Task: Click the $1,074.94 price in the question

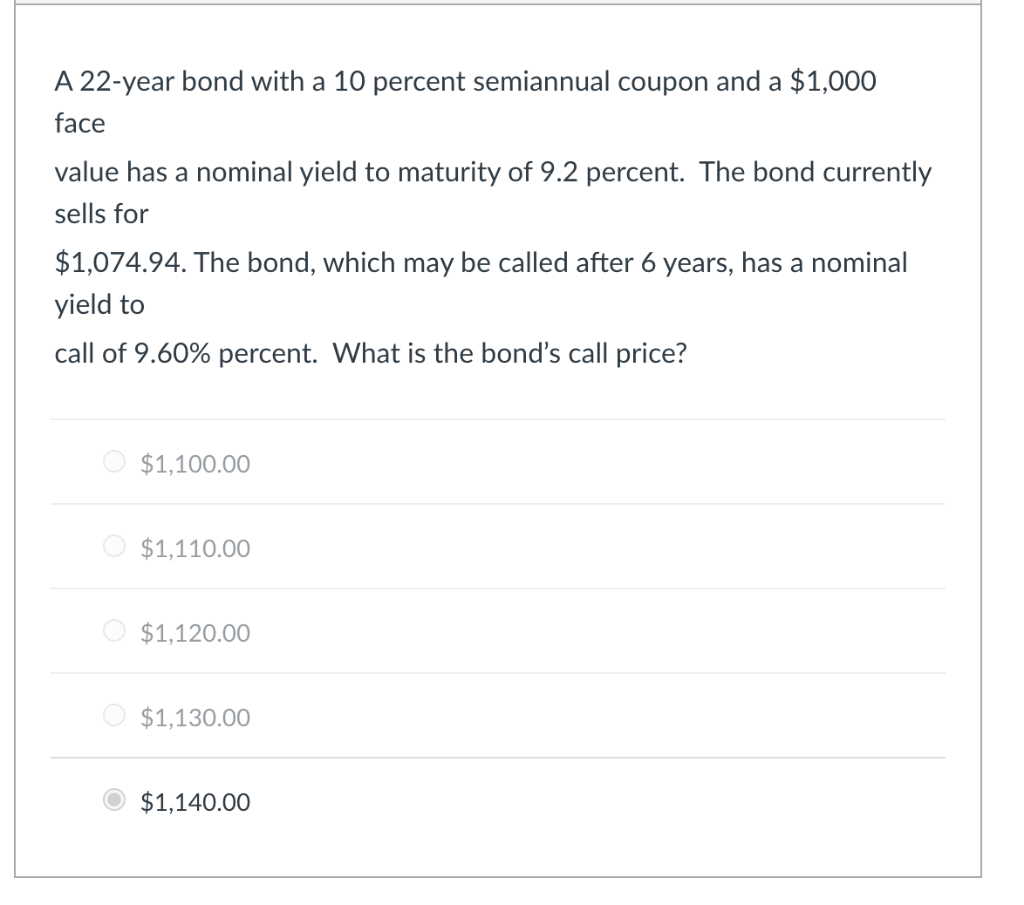Action: click(120, 263)
